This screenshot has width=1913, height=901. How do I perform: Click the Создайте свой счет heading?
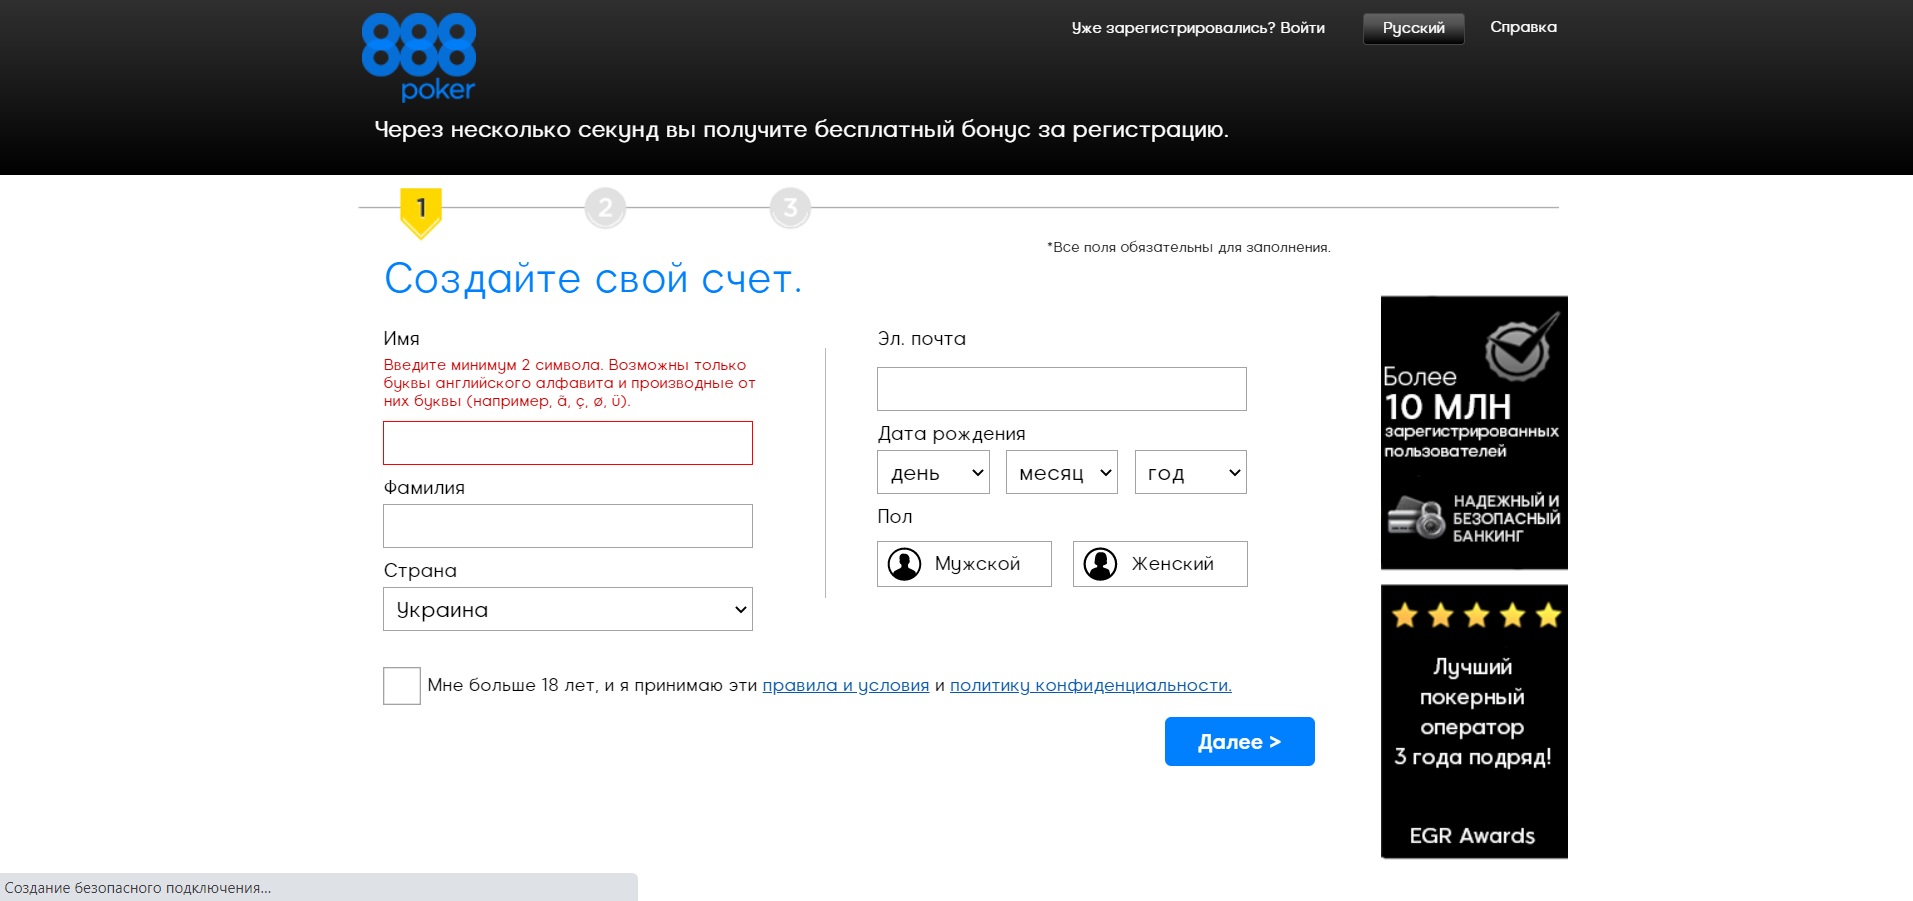(593, 279)
